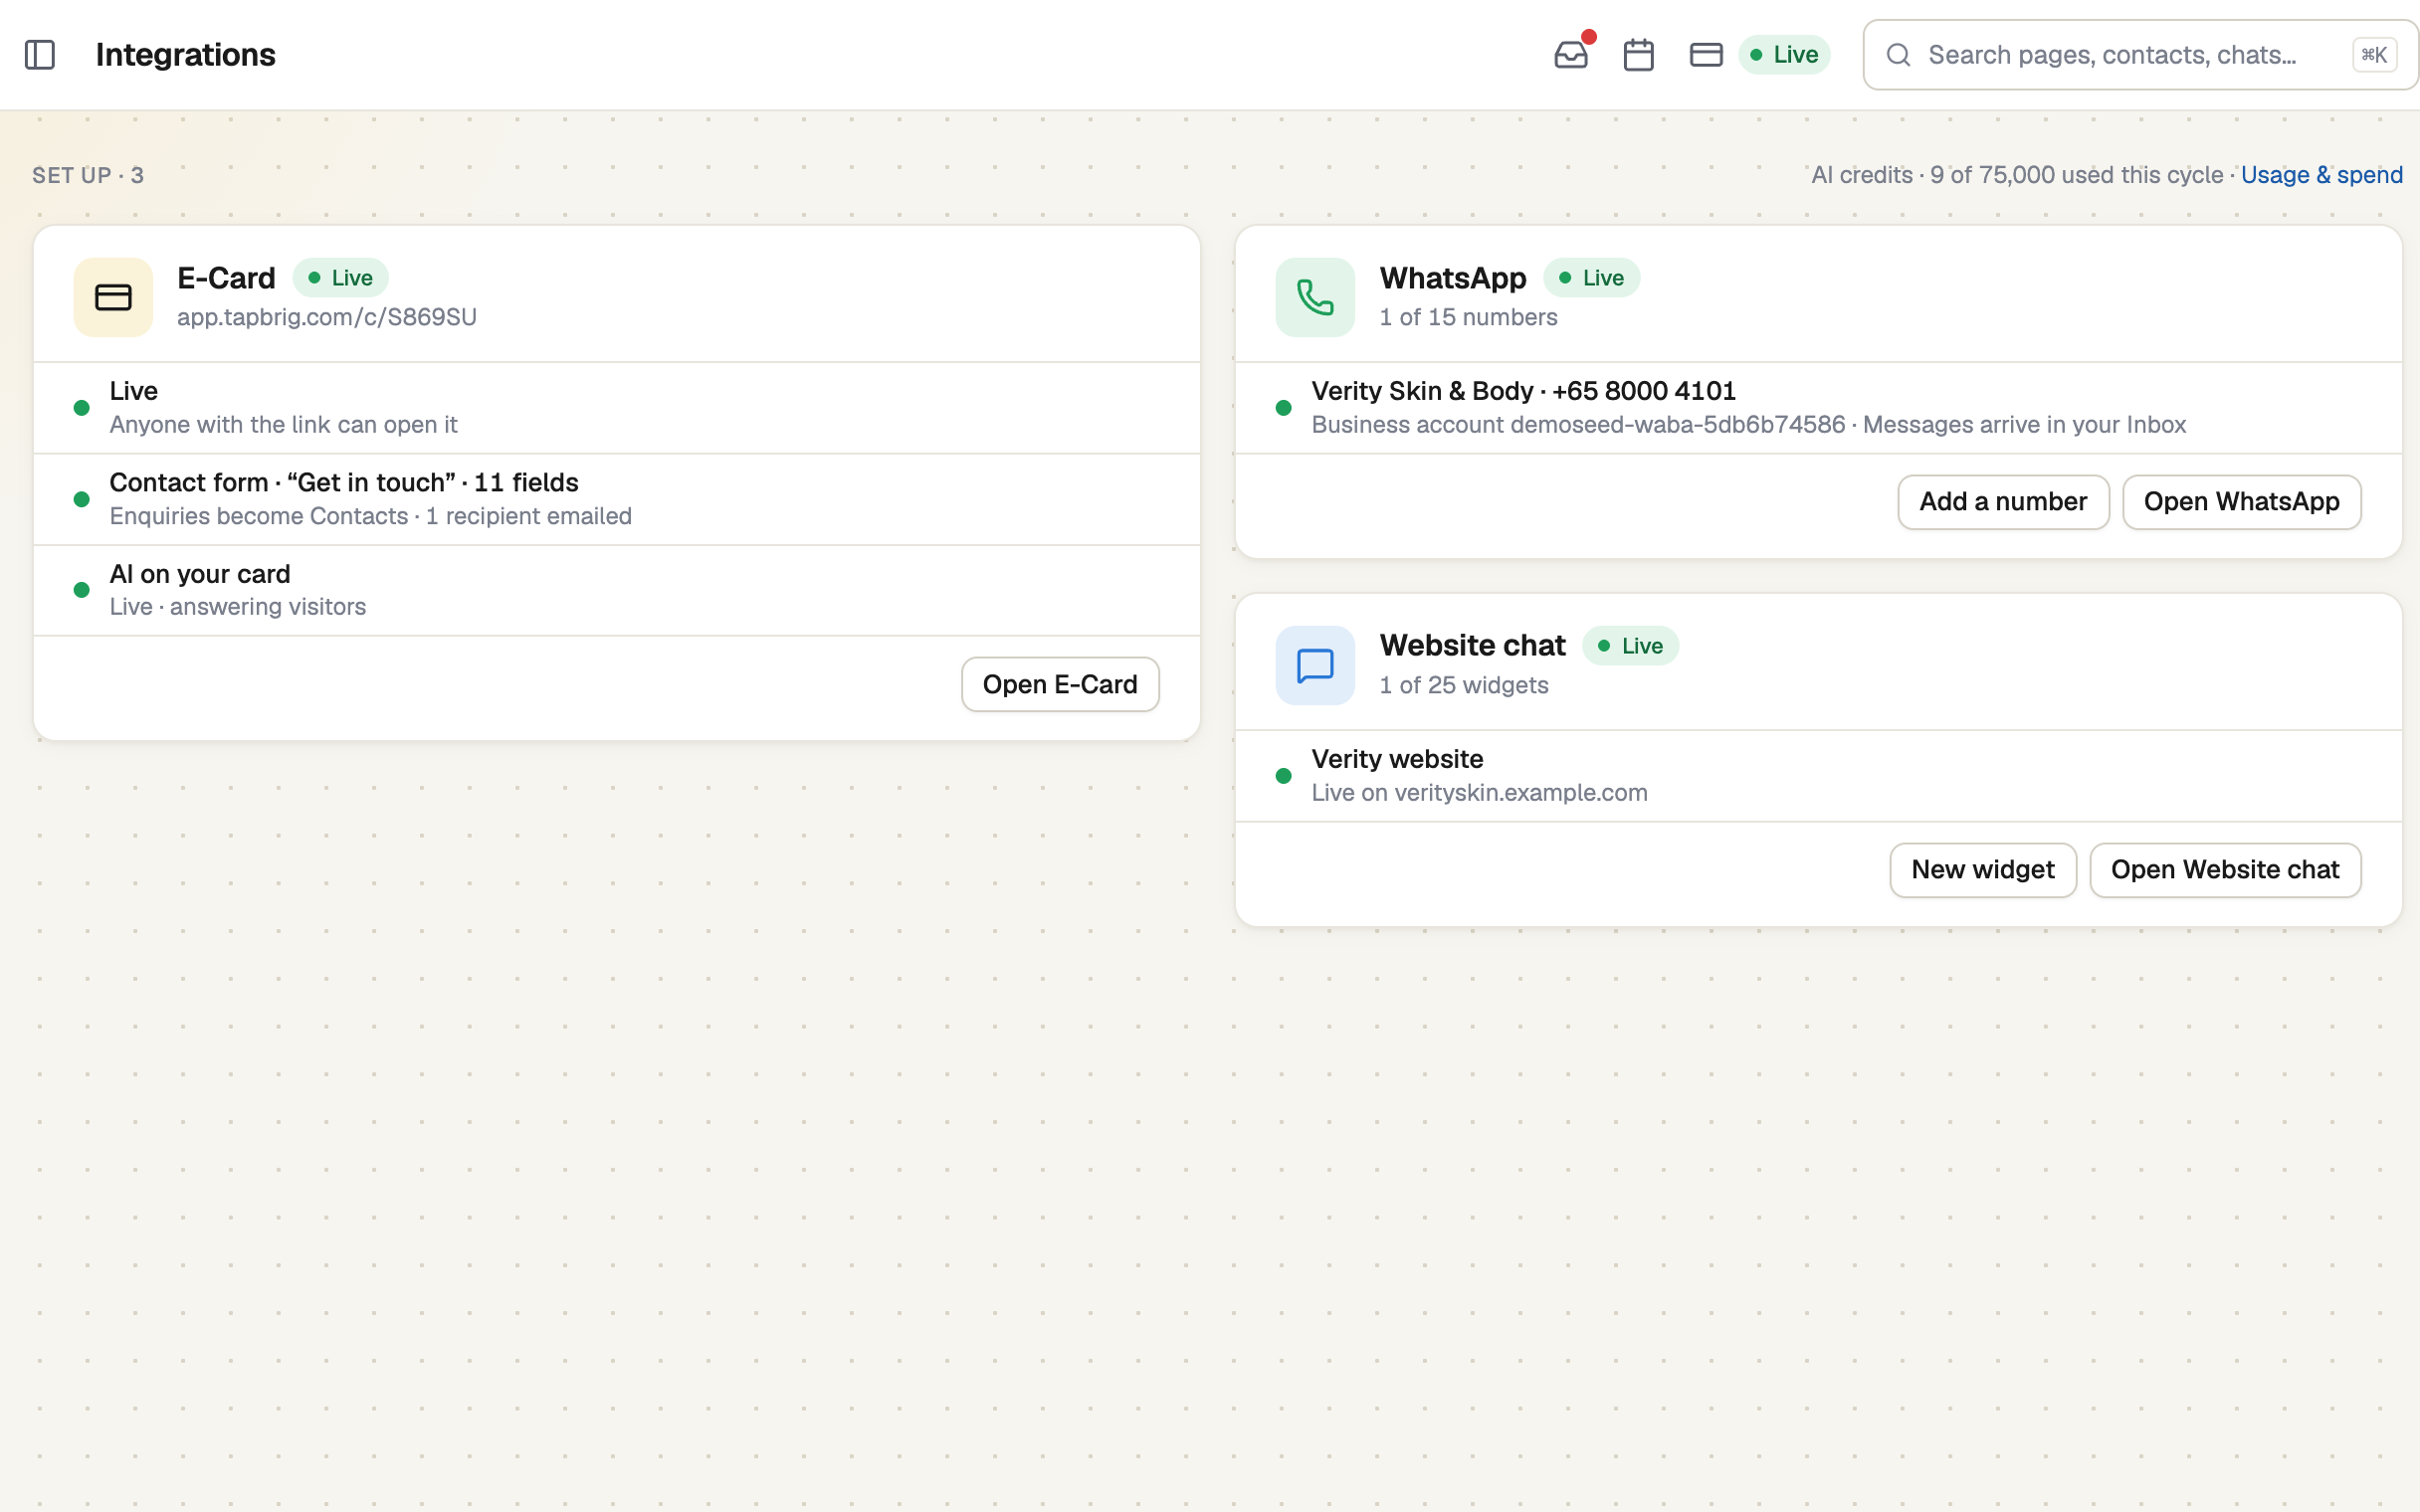The image size is (2420, 1512).
Task: Click 'Live on verityskin.example.com' subtext
Action: click(1479, 792)
